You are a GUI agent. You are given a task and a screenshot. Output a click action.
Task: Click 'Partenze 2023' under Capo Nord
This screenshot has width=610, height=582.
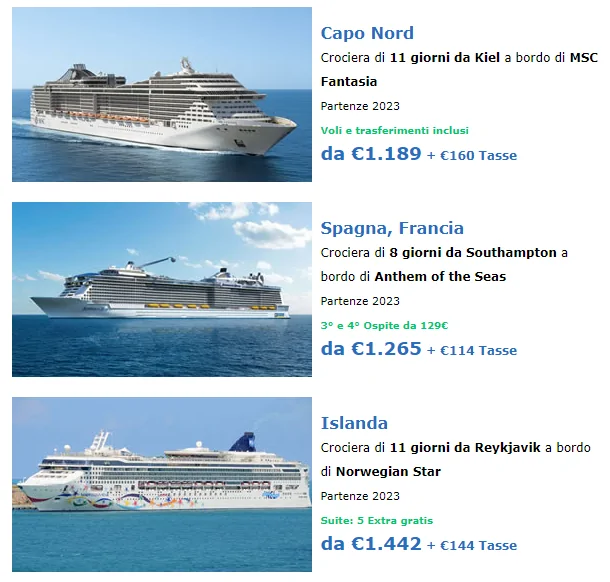point(358,105)
